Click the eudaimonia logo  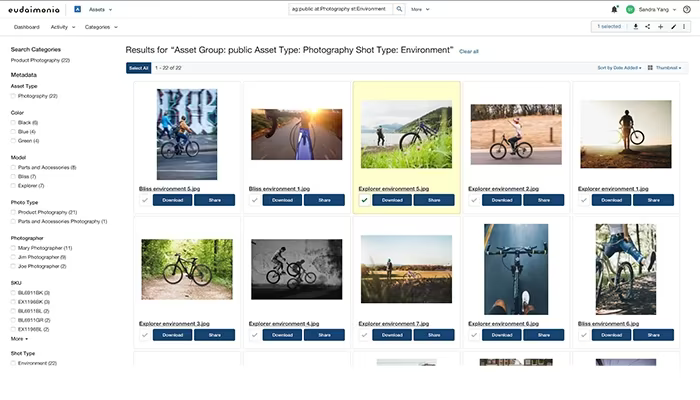[34, 9]
